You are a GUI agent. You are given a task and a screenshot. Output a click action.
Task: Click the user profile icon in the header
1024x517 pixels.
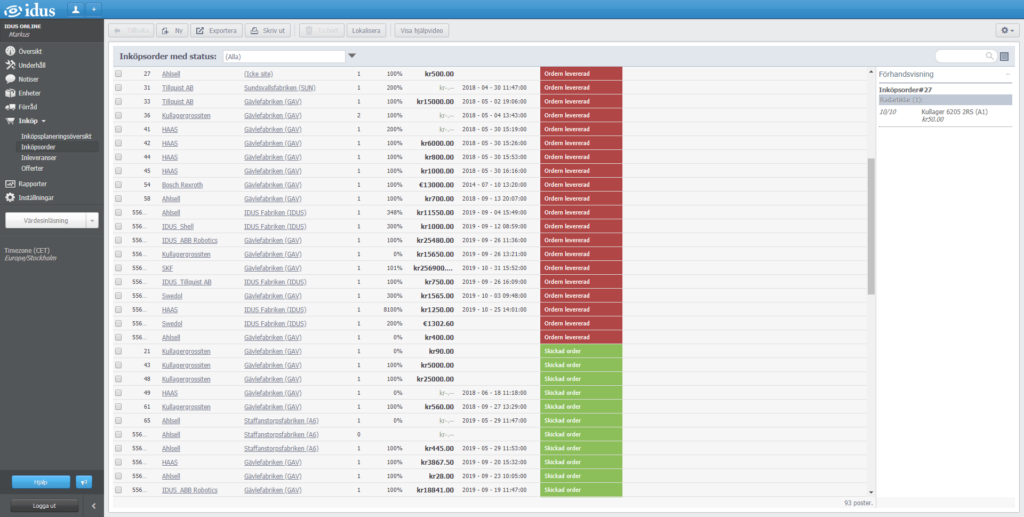click(76, 9)
